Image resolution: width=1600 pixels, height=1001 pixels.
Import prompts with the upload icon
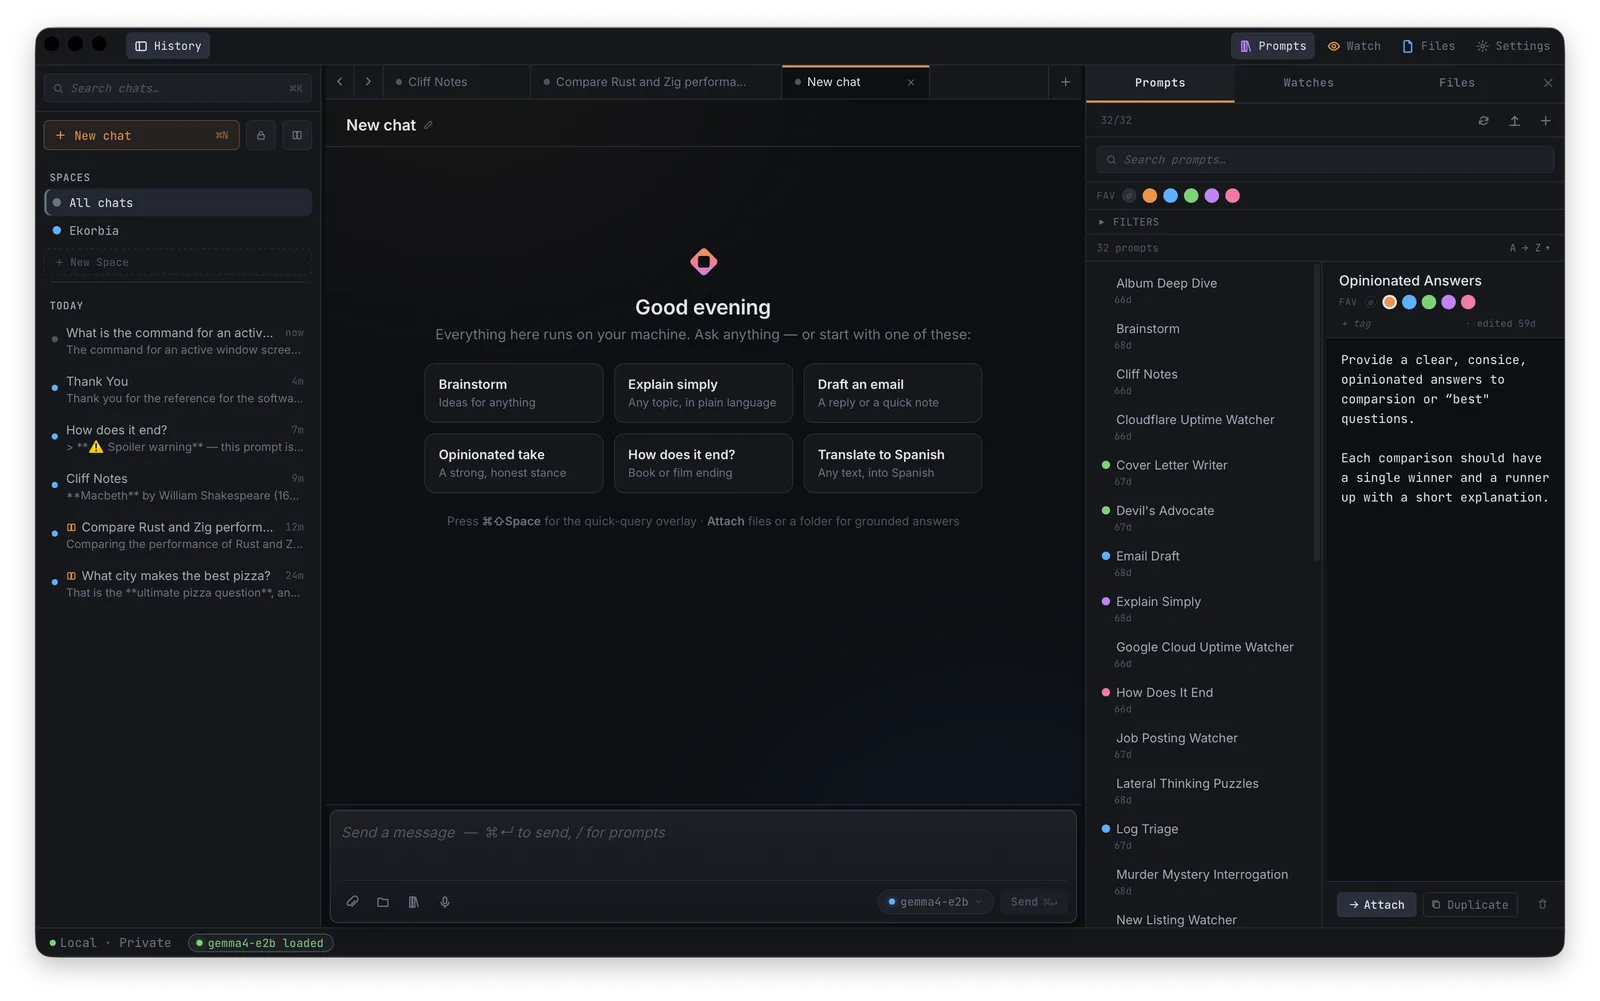[1514, 121]
